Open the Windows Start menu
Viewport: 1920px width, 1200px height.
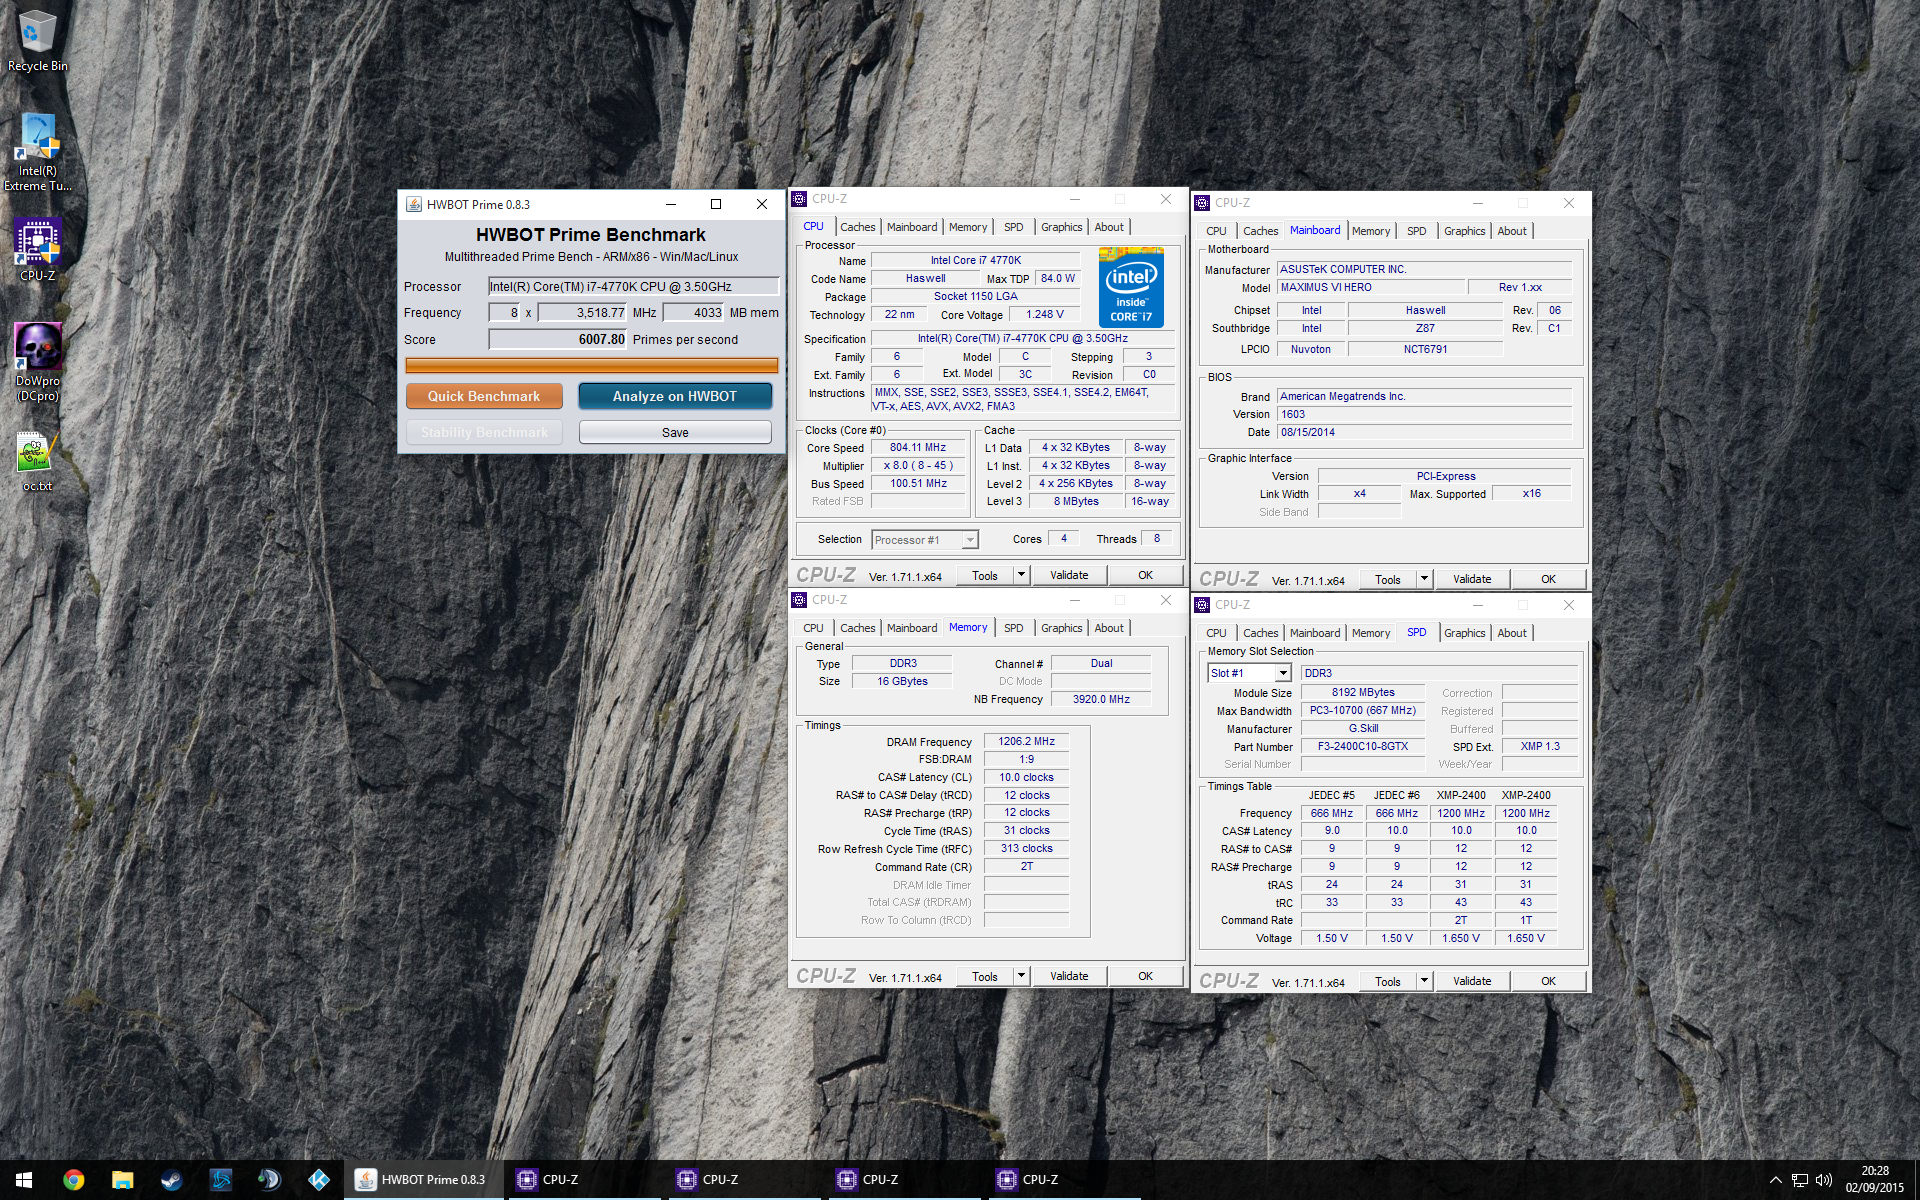24,1180
